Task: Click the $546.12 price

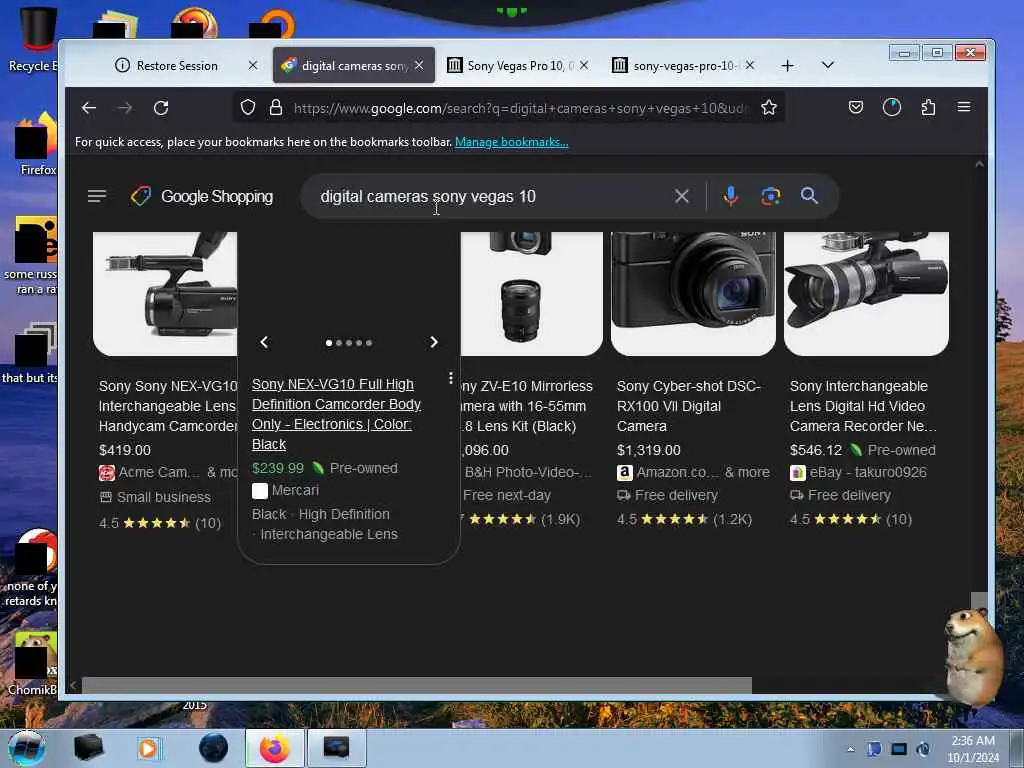Action: [816, 450]
